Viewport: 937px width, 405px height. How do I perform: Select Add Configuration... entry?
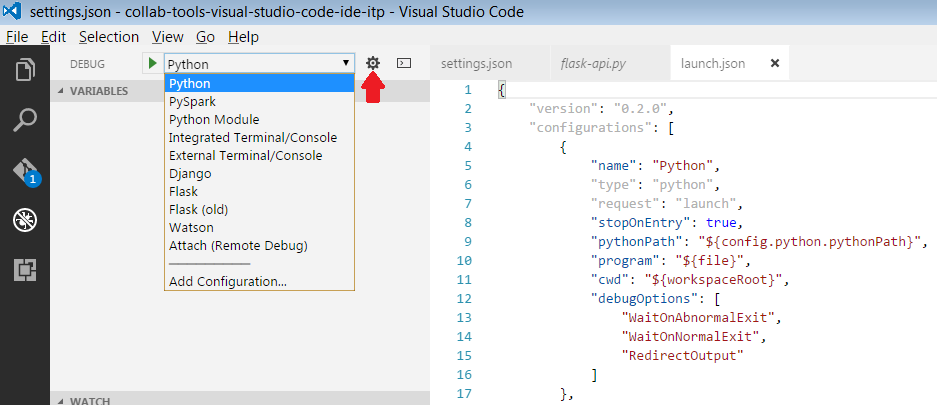259,281
